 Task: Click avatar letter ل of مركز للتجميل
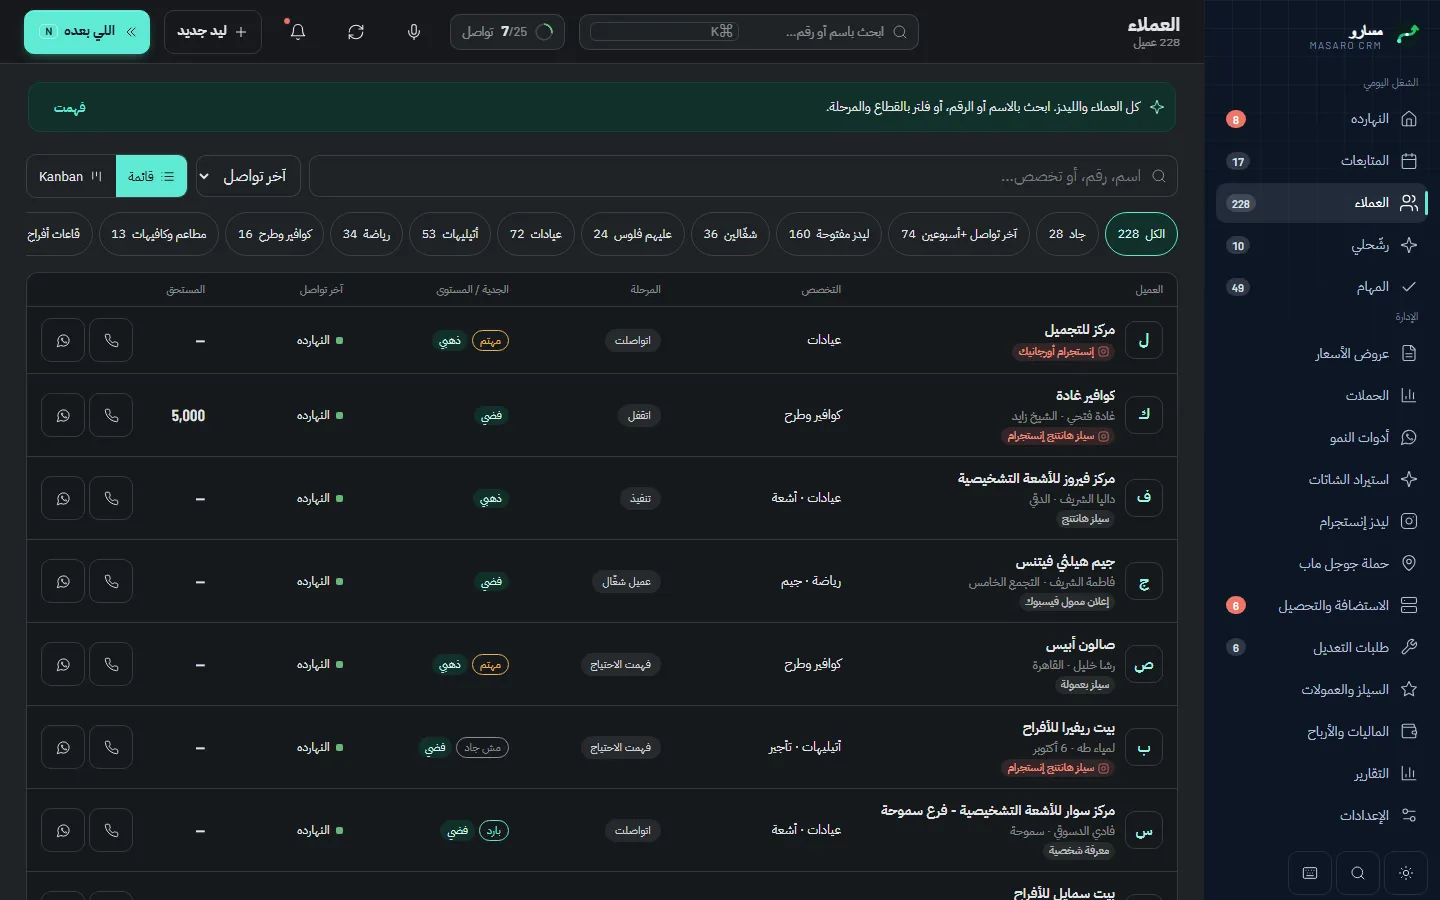point(1144,341)
